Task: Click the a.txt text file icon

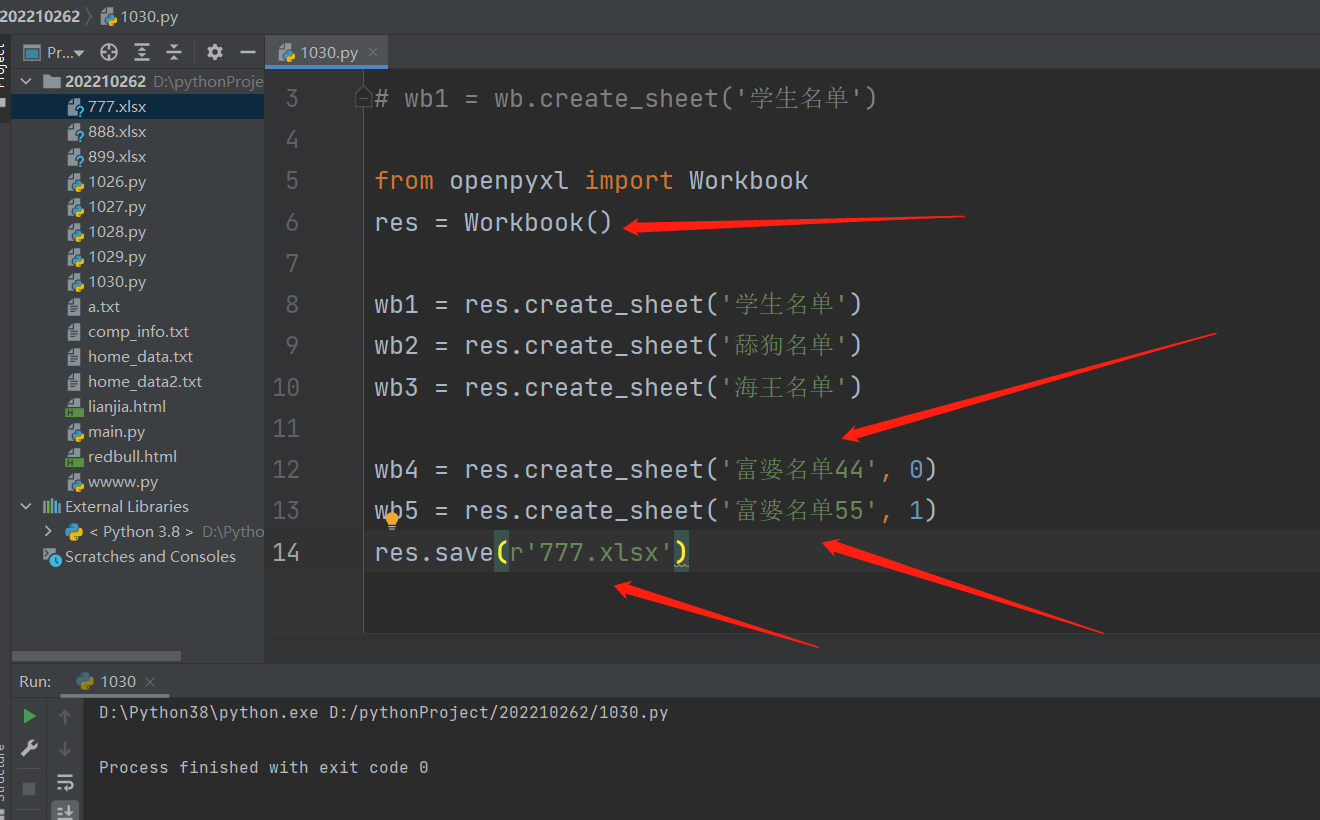Action: point(75,307)
